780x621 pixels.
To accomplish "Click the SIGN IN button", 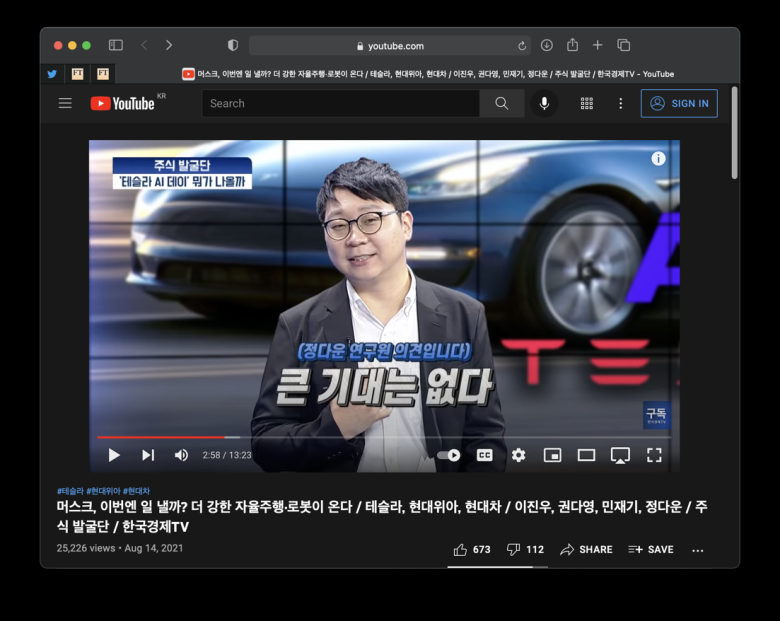I will [x=679, y=104].
